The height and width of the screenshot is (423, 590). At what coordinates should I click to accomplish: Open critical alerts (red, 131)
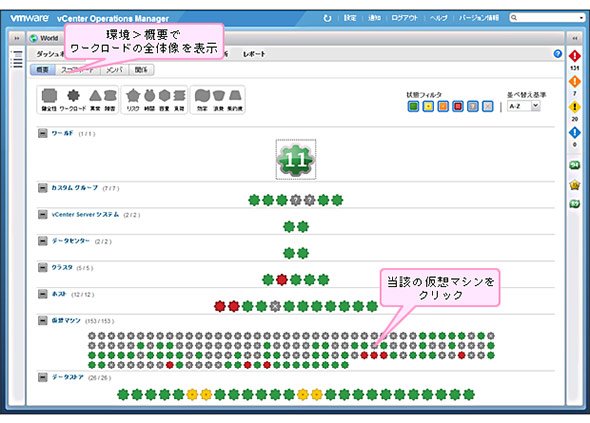point(575,56)
